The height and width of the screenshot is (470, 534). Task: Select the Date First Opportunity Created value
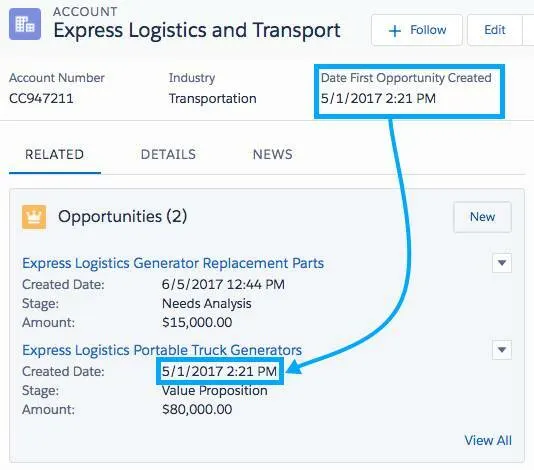[378, 98]
